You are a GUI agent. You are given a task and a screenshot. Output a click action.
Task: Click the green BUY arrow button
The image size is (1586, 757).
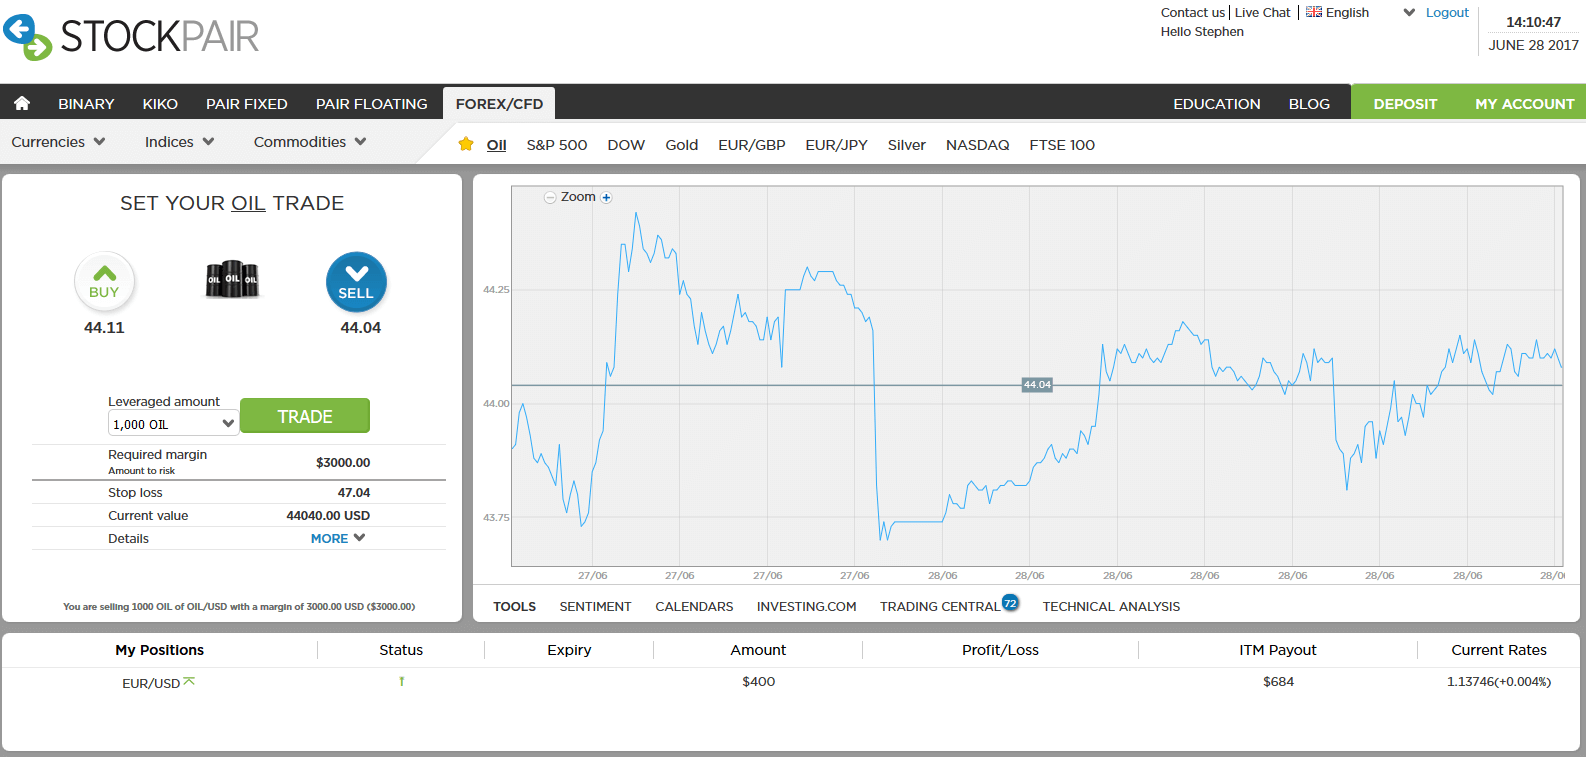click(x=104, y=282)
